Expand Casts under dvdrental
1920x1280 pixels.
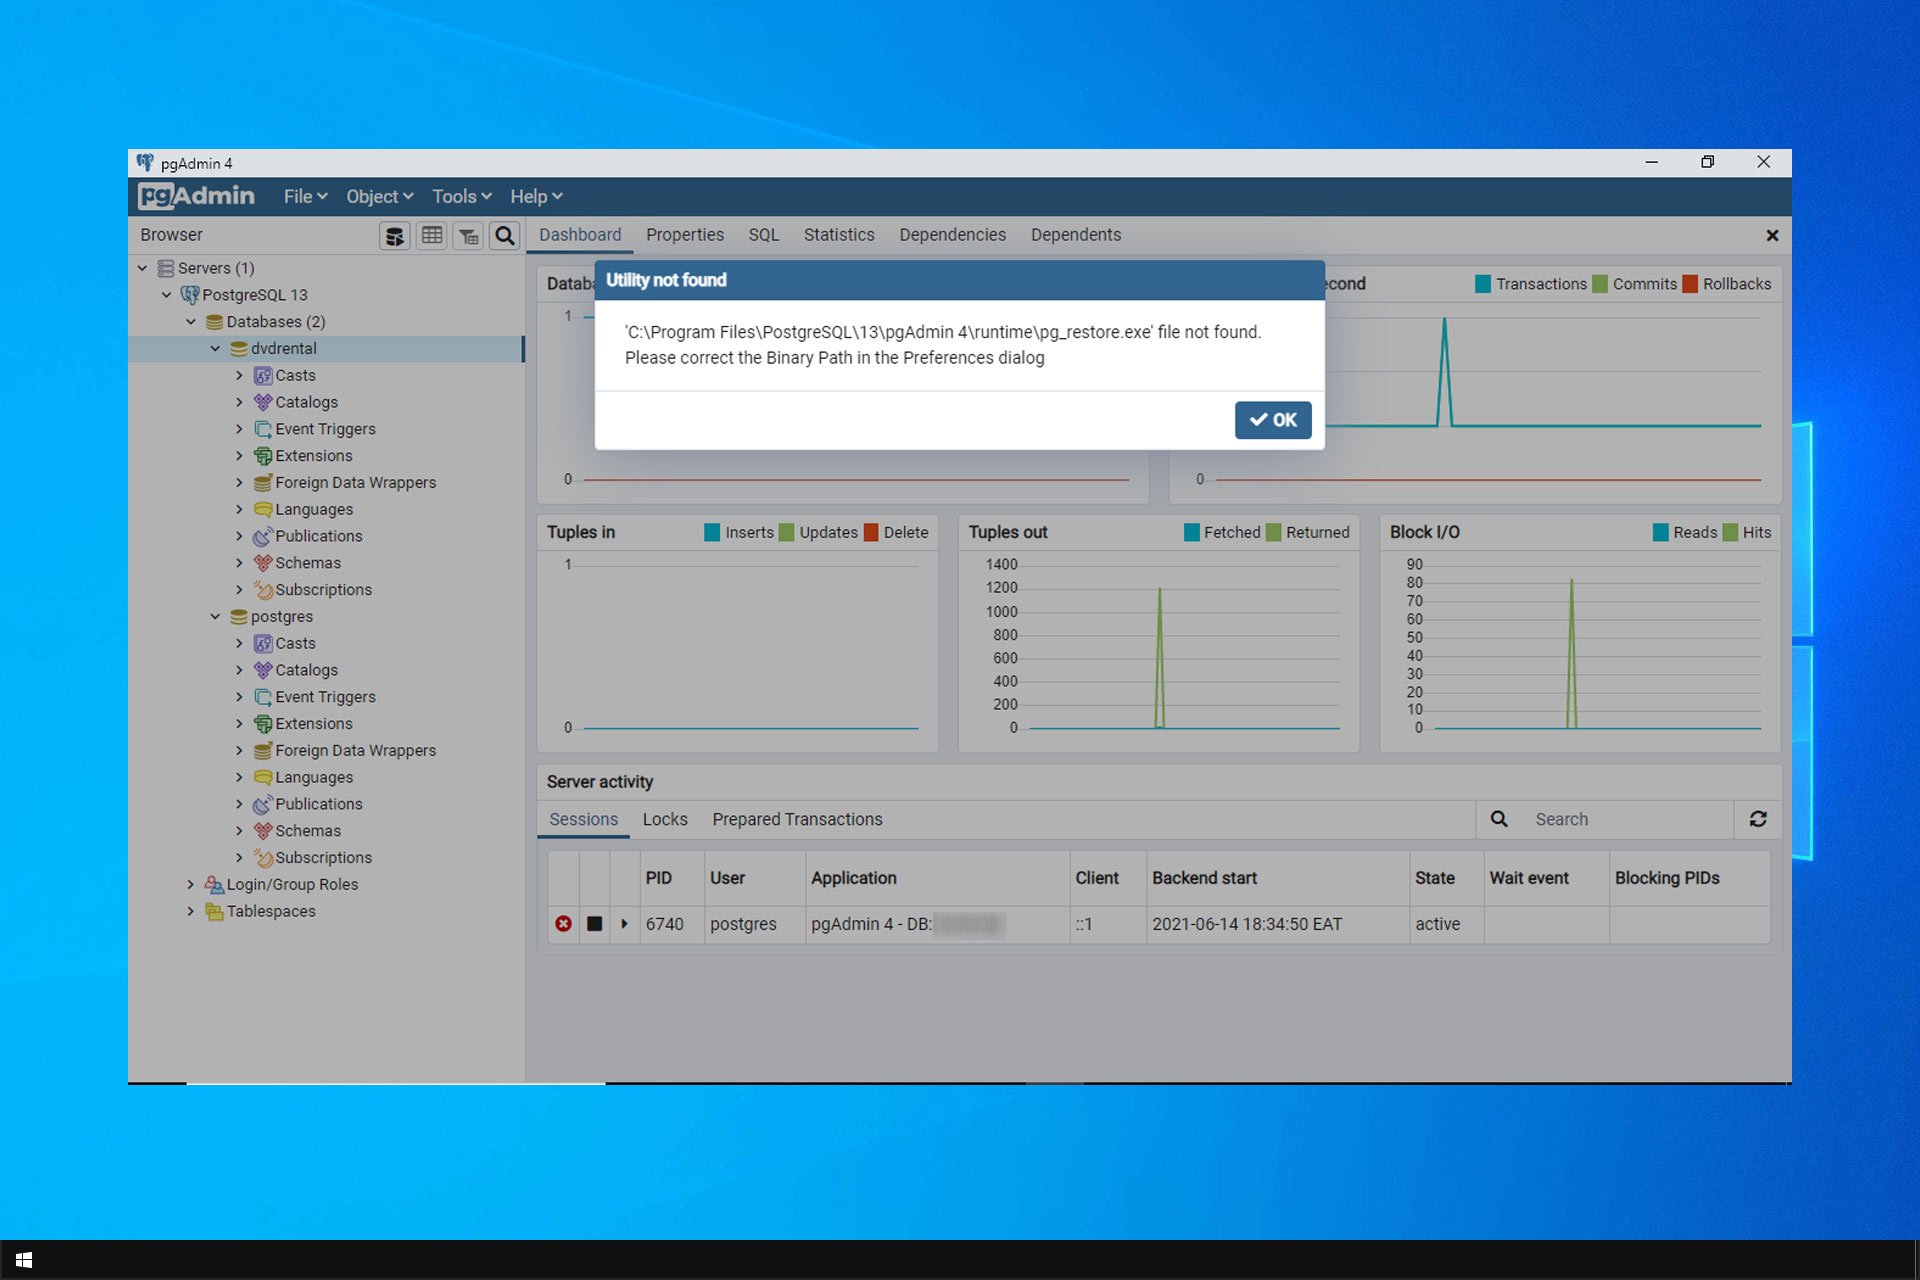coord(239,376)
